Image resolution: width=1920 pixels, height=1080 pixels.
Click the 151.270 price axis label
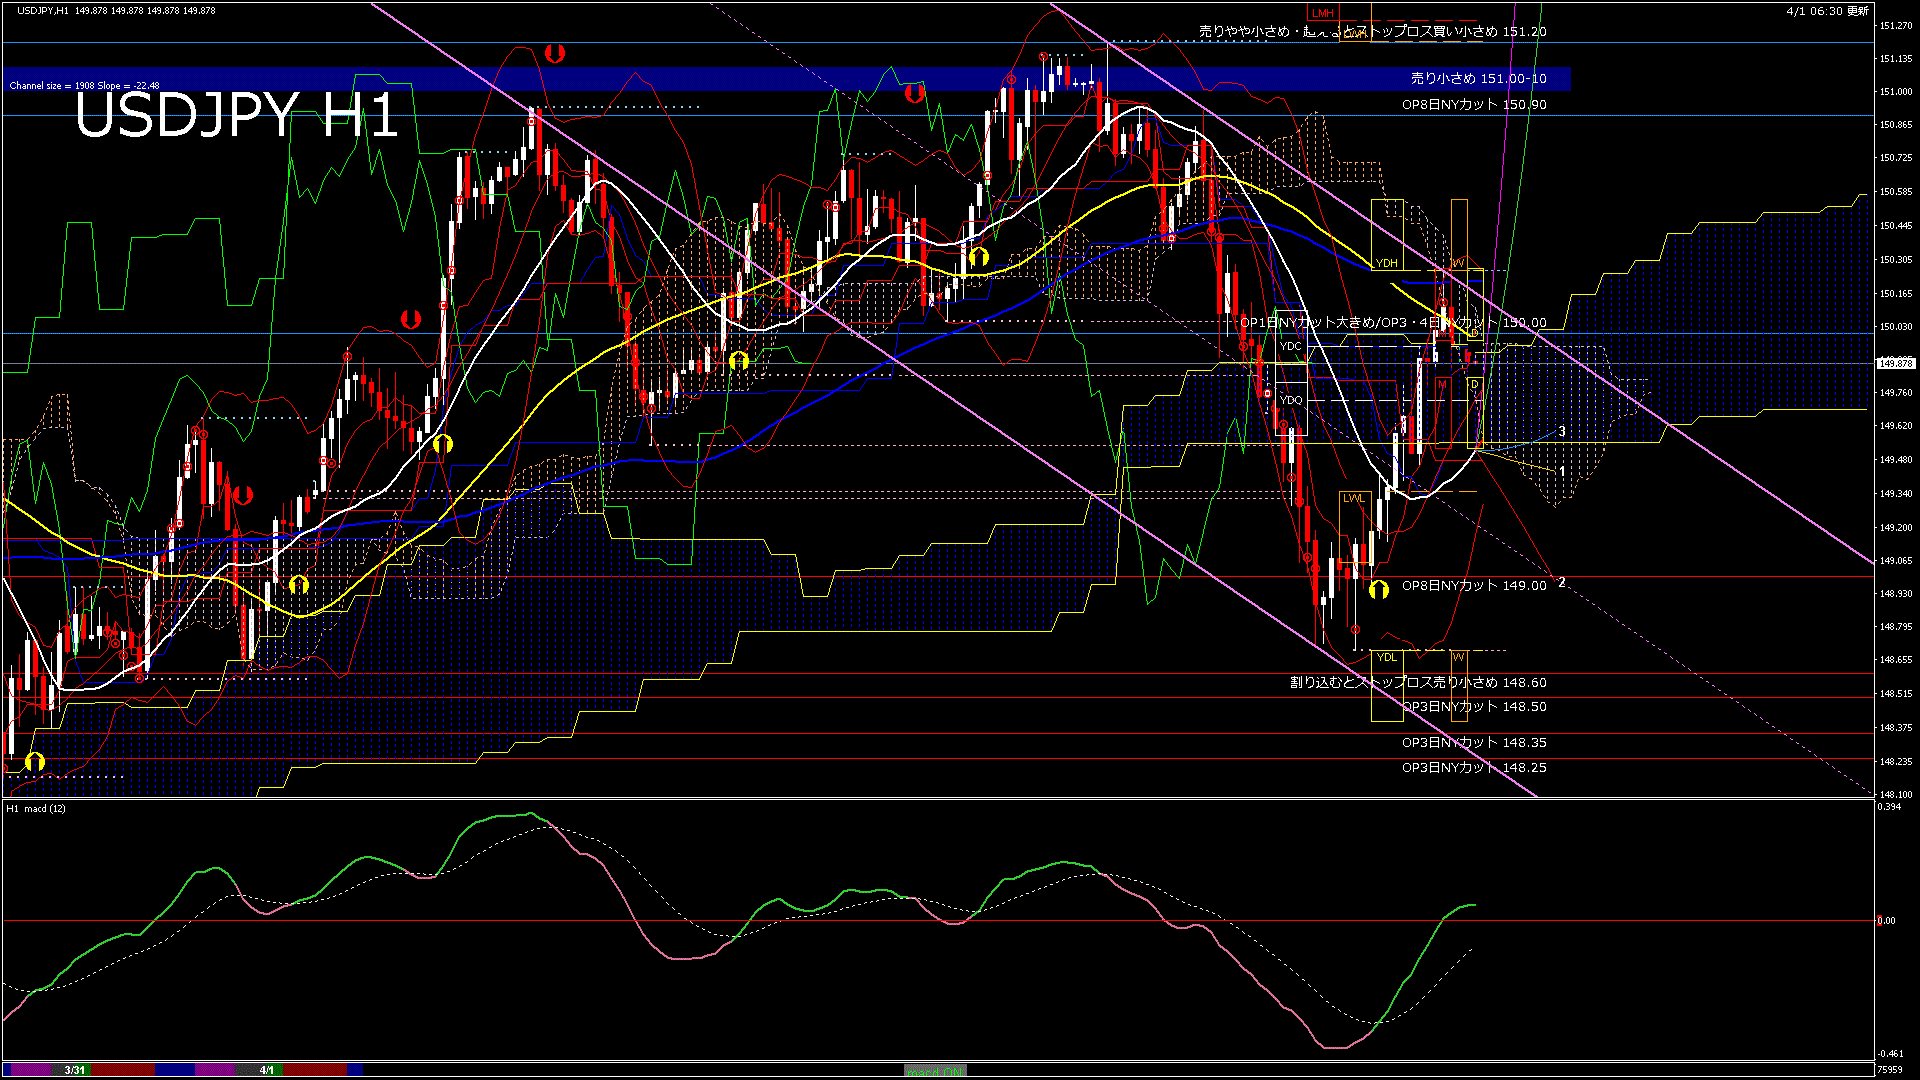tap(1897, 25)
